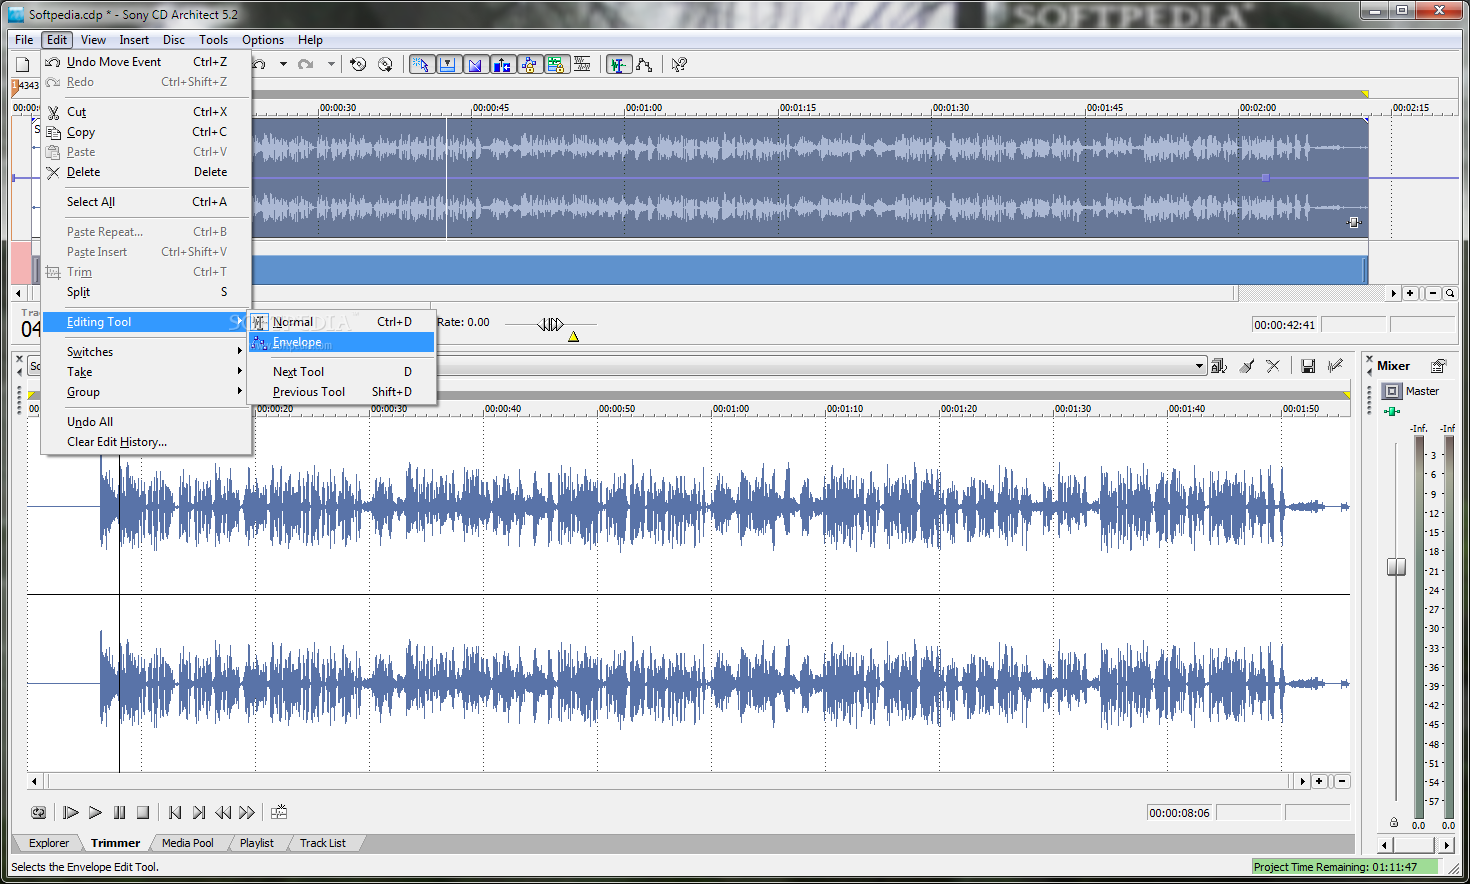Open the Insert menu
Image resolution: width=1470 pixels, height=884 pixels.
(134, 40)
